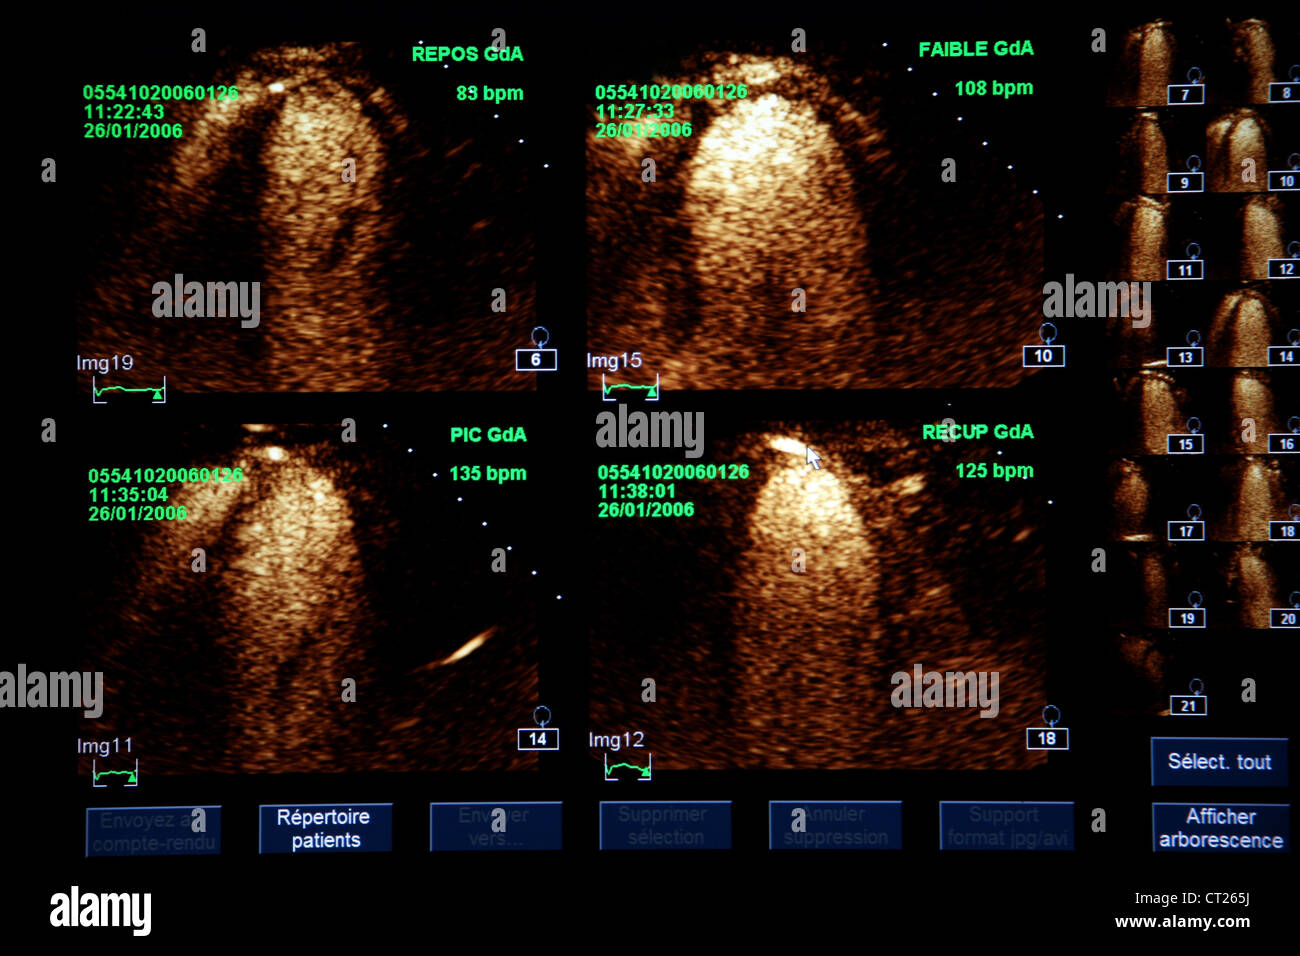Select number box 6 in the REPOS GdA panel
This screenshot has width=1300, height=956.
(536, 360)
